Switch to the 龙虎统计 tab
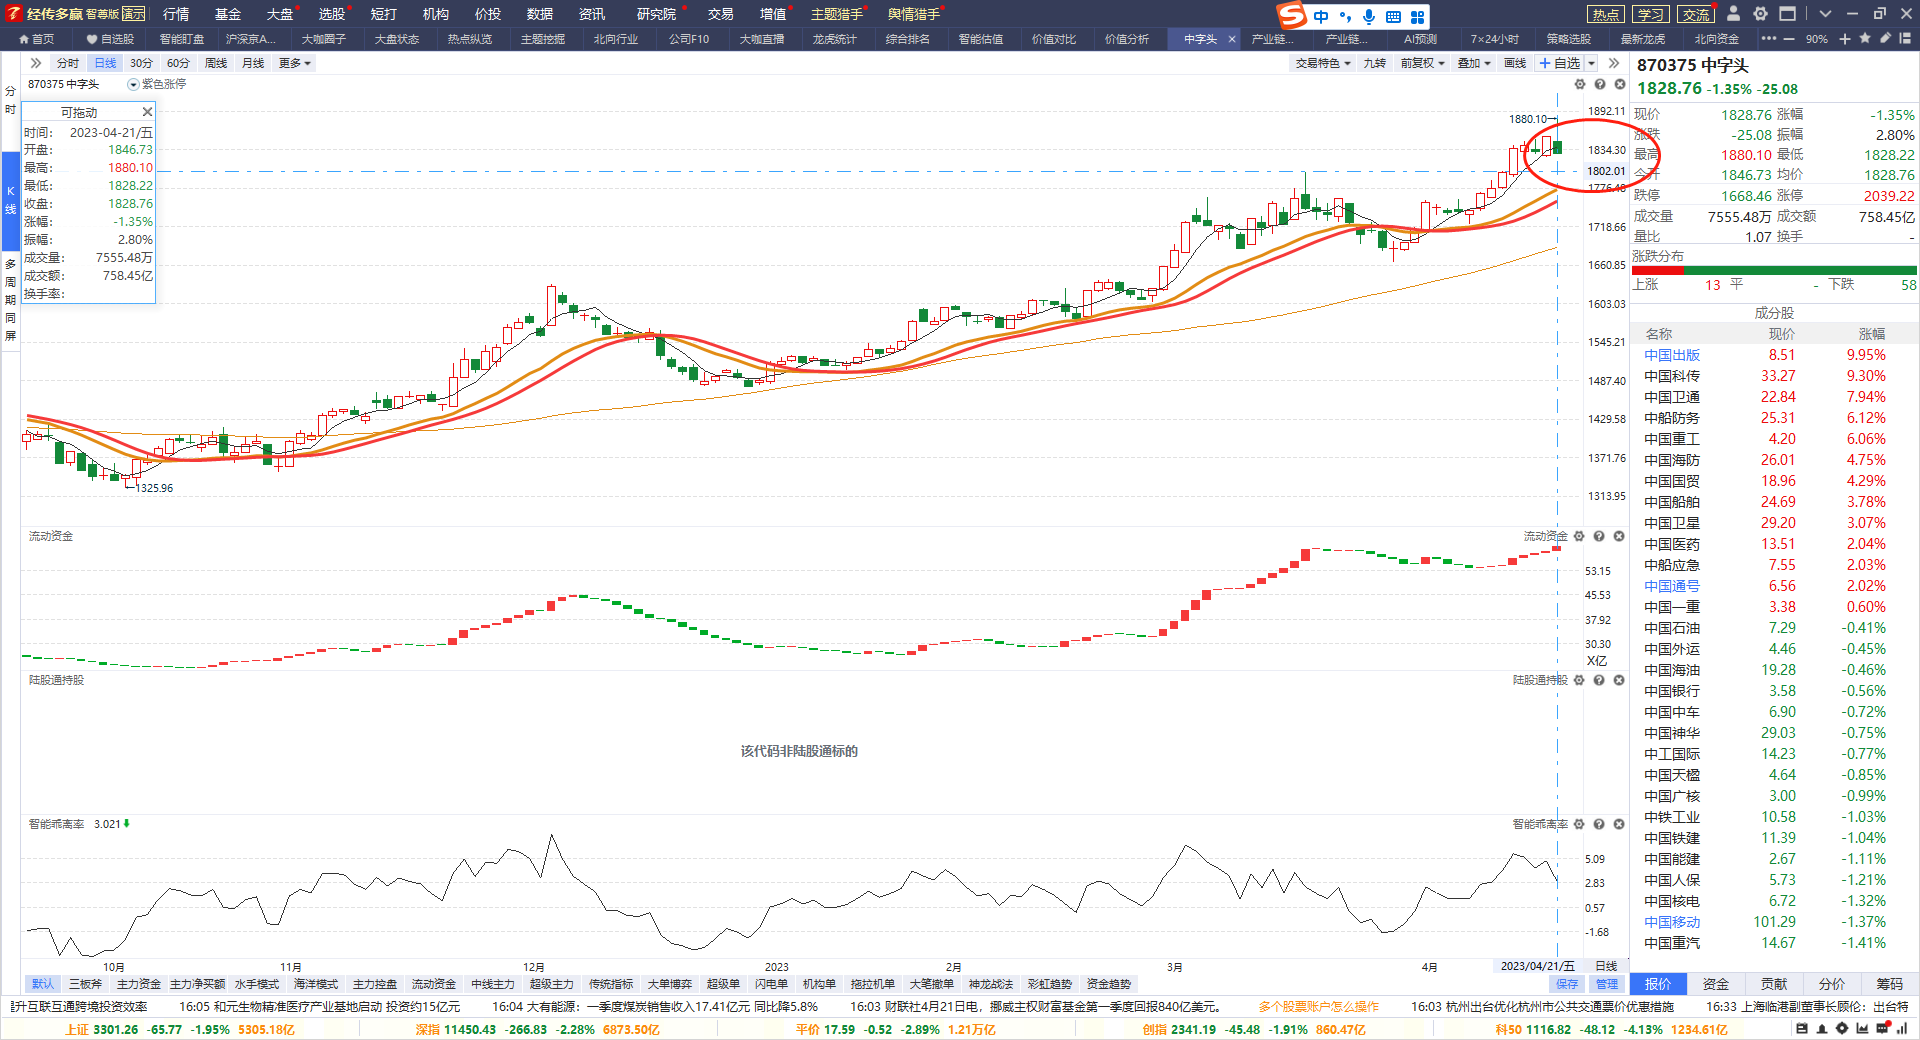This screenshot has height=1040, width=1920. [834, 39]
